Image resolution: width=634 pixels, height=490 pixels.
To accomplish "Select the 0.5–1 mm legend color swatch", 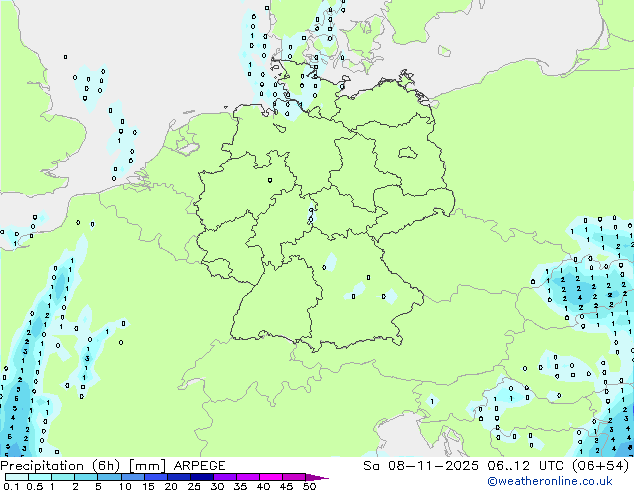I will coord(40,477).
